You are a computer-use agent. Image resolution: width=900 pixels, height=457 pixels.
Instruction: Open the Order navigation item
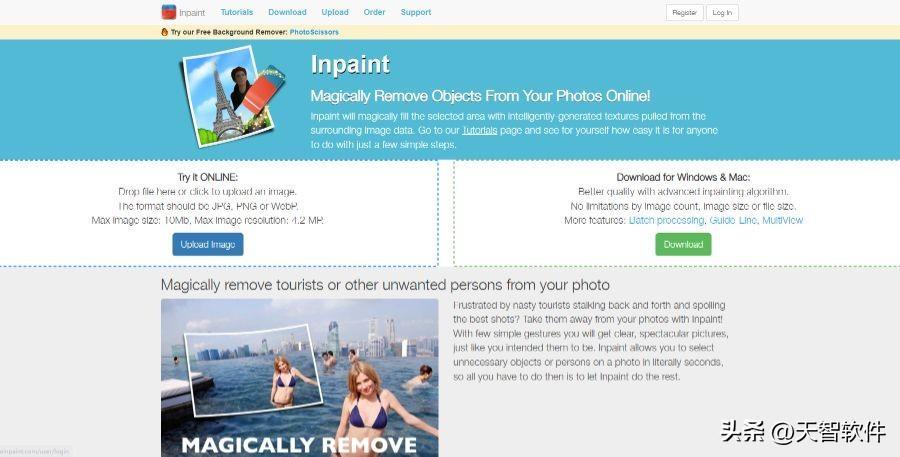tap(374, 12)
